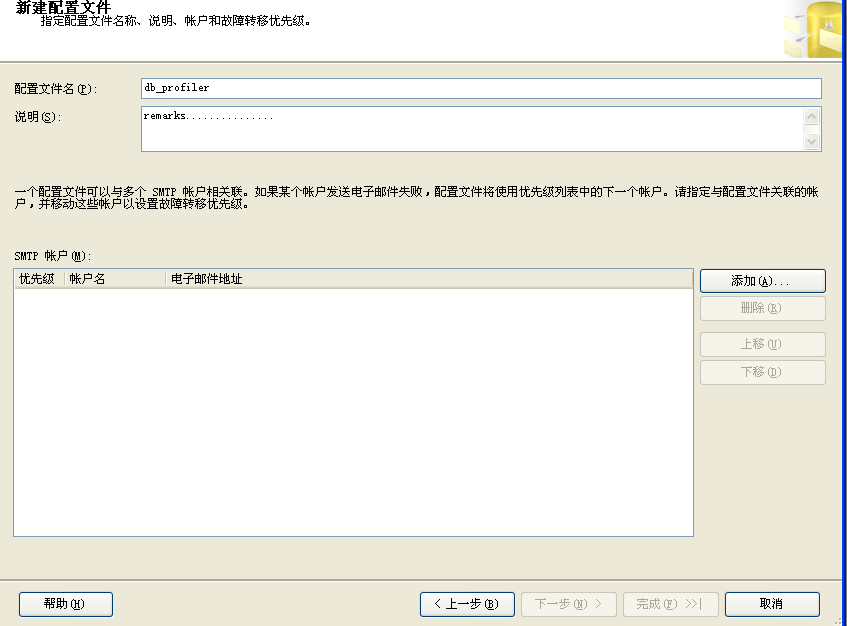Go back with the 上一步(B) button

point(467,604)
